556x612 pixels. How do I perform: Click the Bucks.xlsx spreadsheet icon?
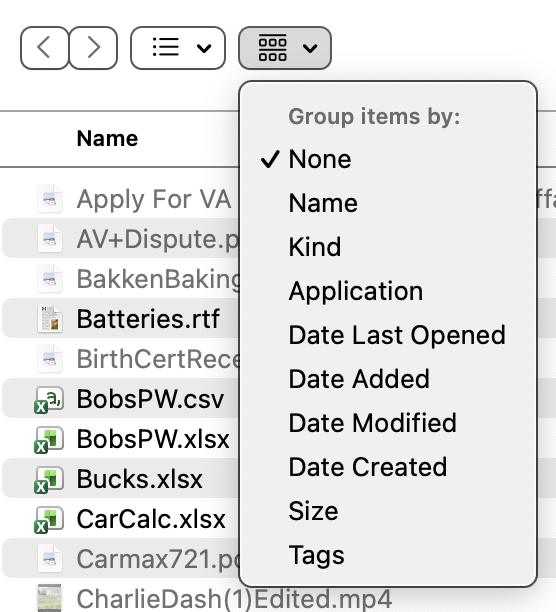(49, 480)
